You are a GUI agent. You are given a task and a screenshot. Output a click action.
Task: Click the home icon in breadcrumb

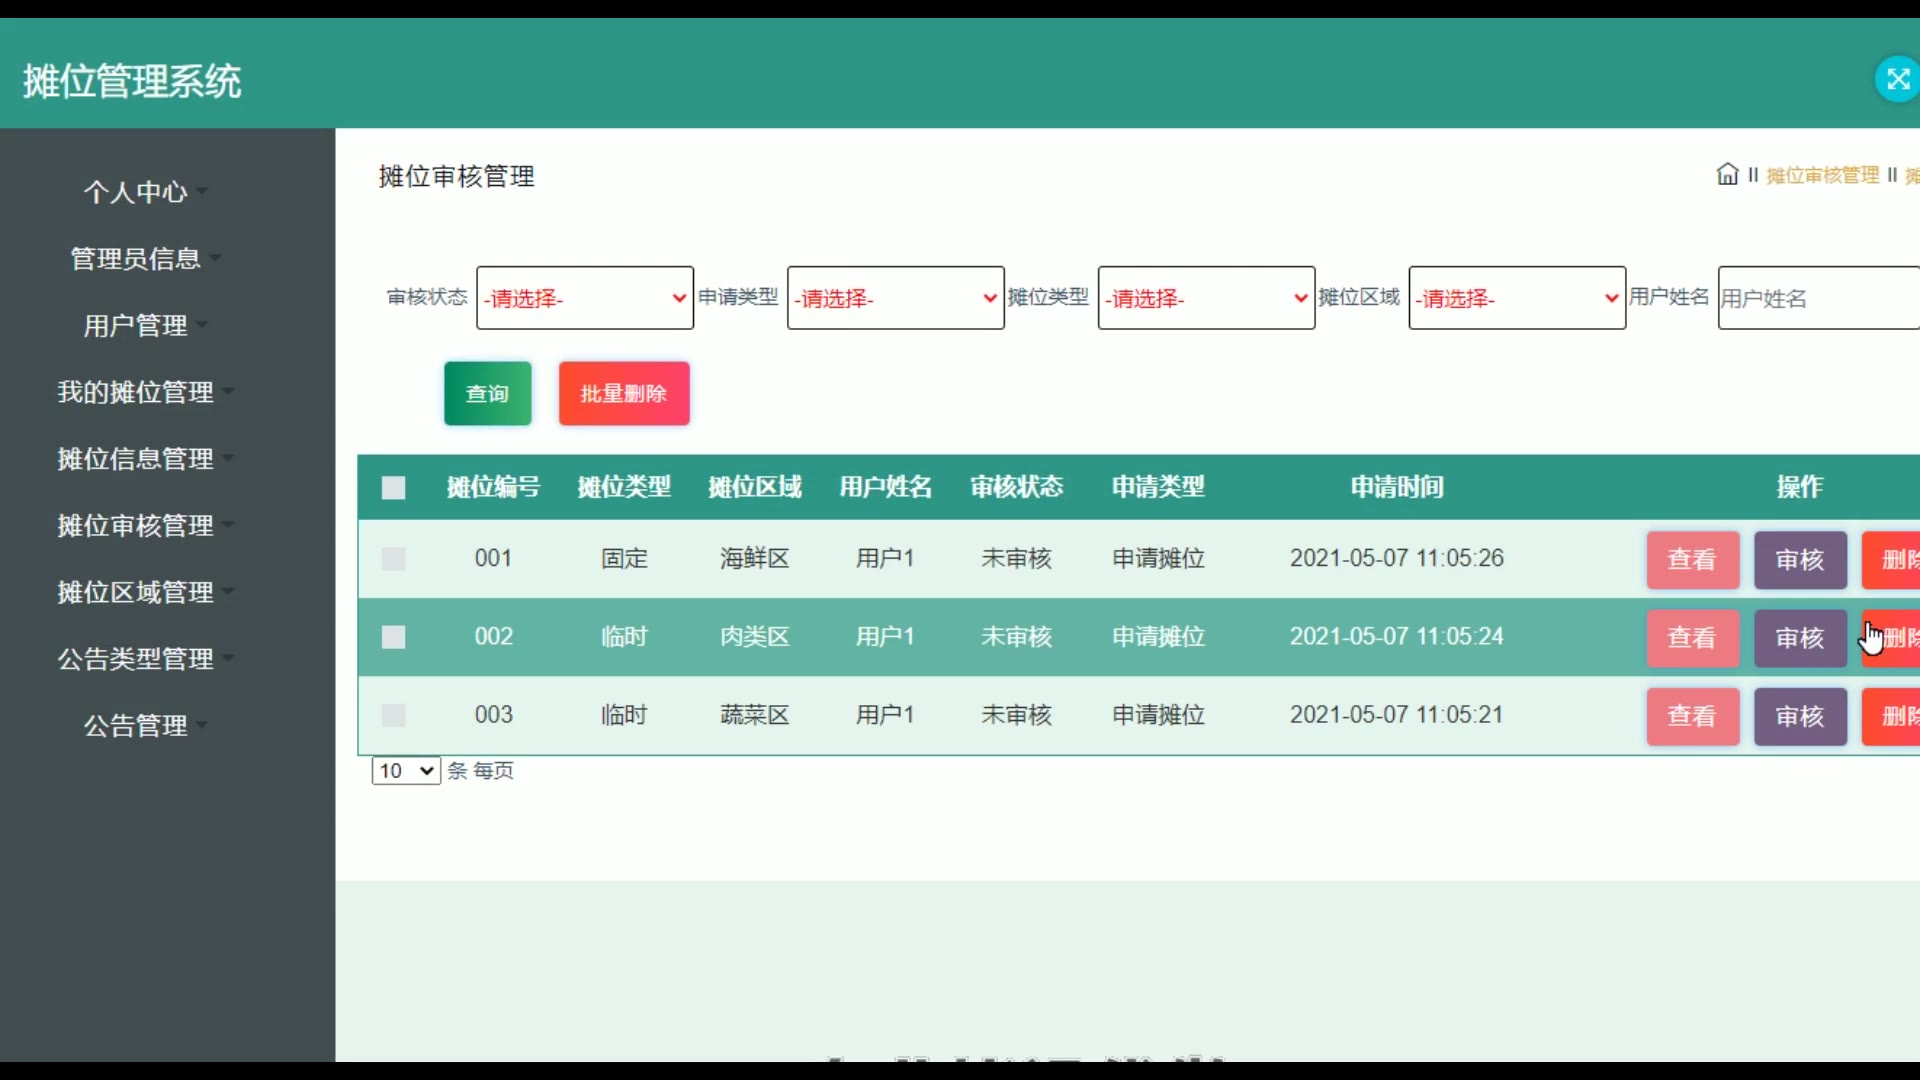[1727, 175]
